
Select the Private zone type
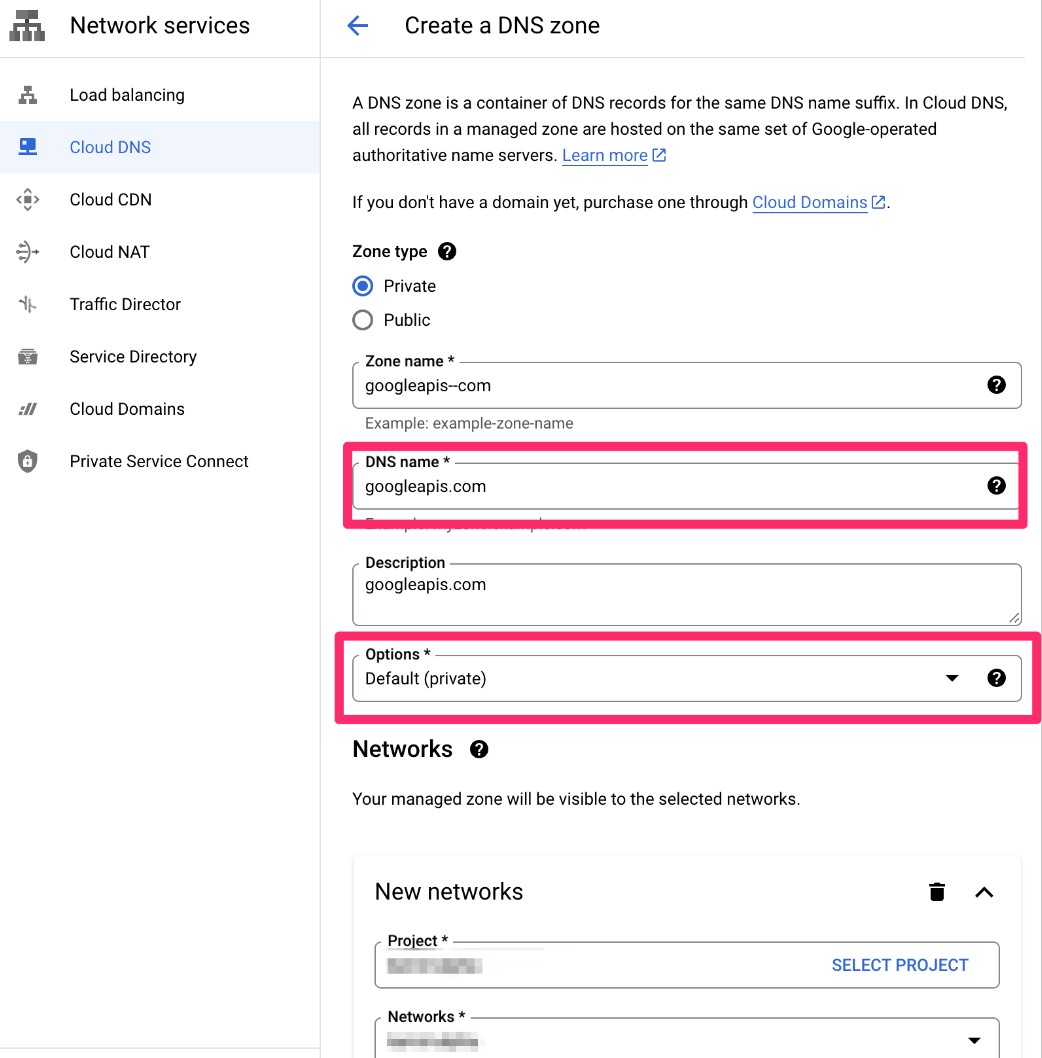point(363,286)
